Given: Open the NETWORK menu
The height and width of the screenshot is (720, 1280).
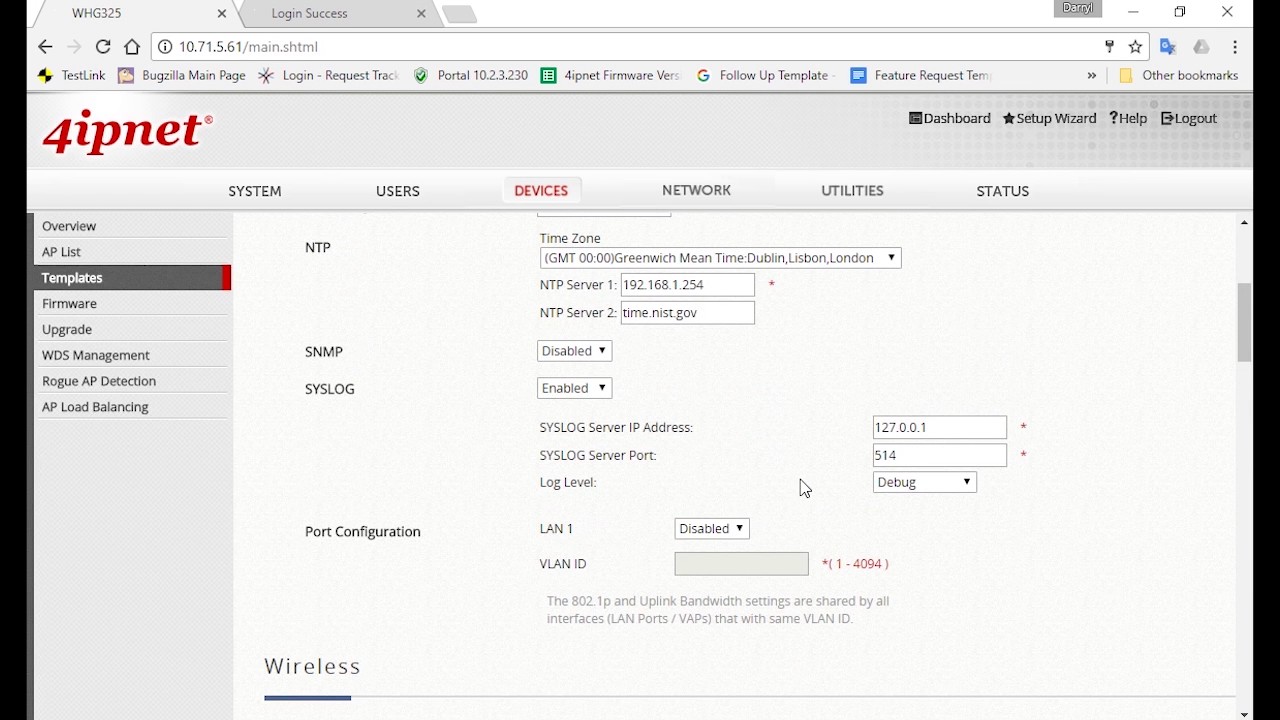Looking at the screenshot, I should tap(696, 190).
